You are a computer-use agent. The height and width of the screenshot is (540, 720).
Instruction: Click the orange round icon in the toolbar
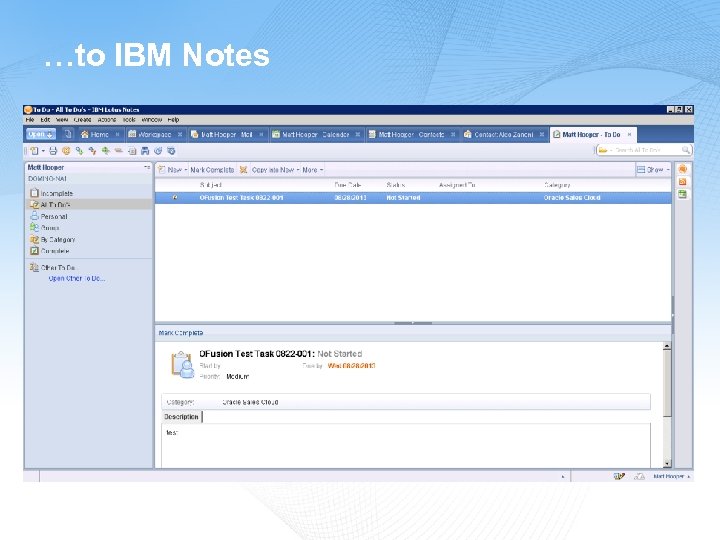click(x=66, y=151)
